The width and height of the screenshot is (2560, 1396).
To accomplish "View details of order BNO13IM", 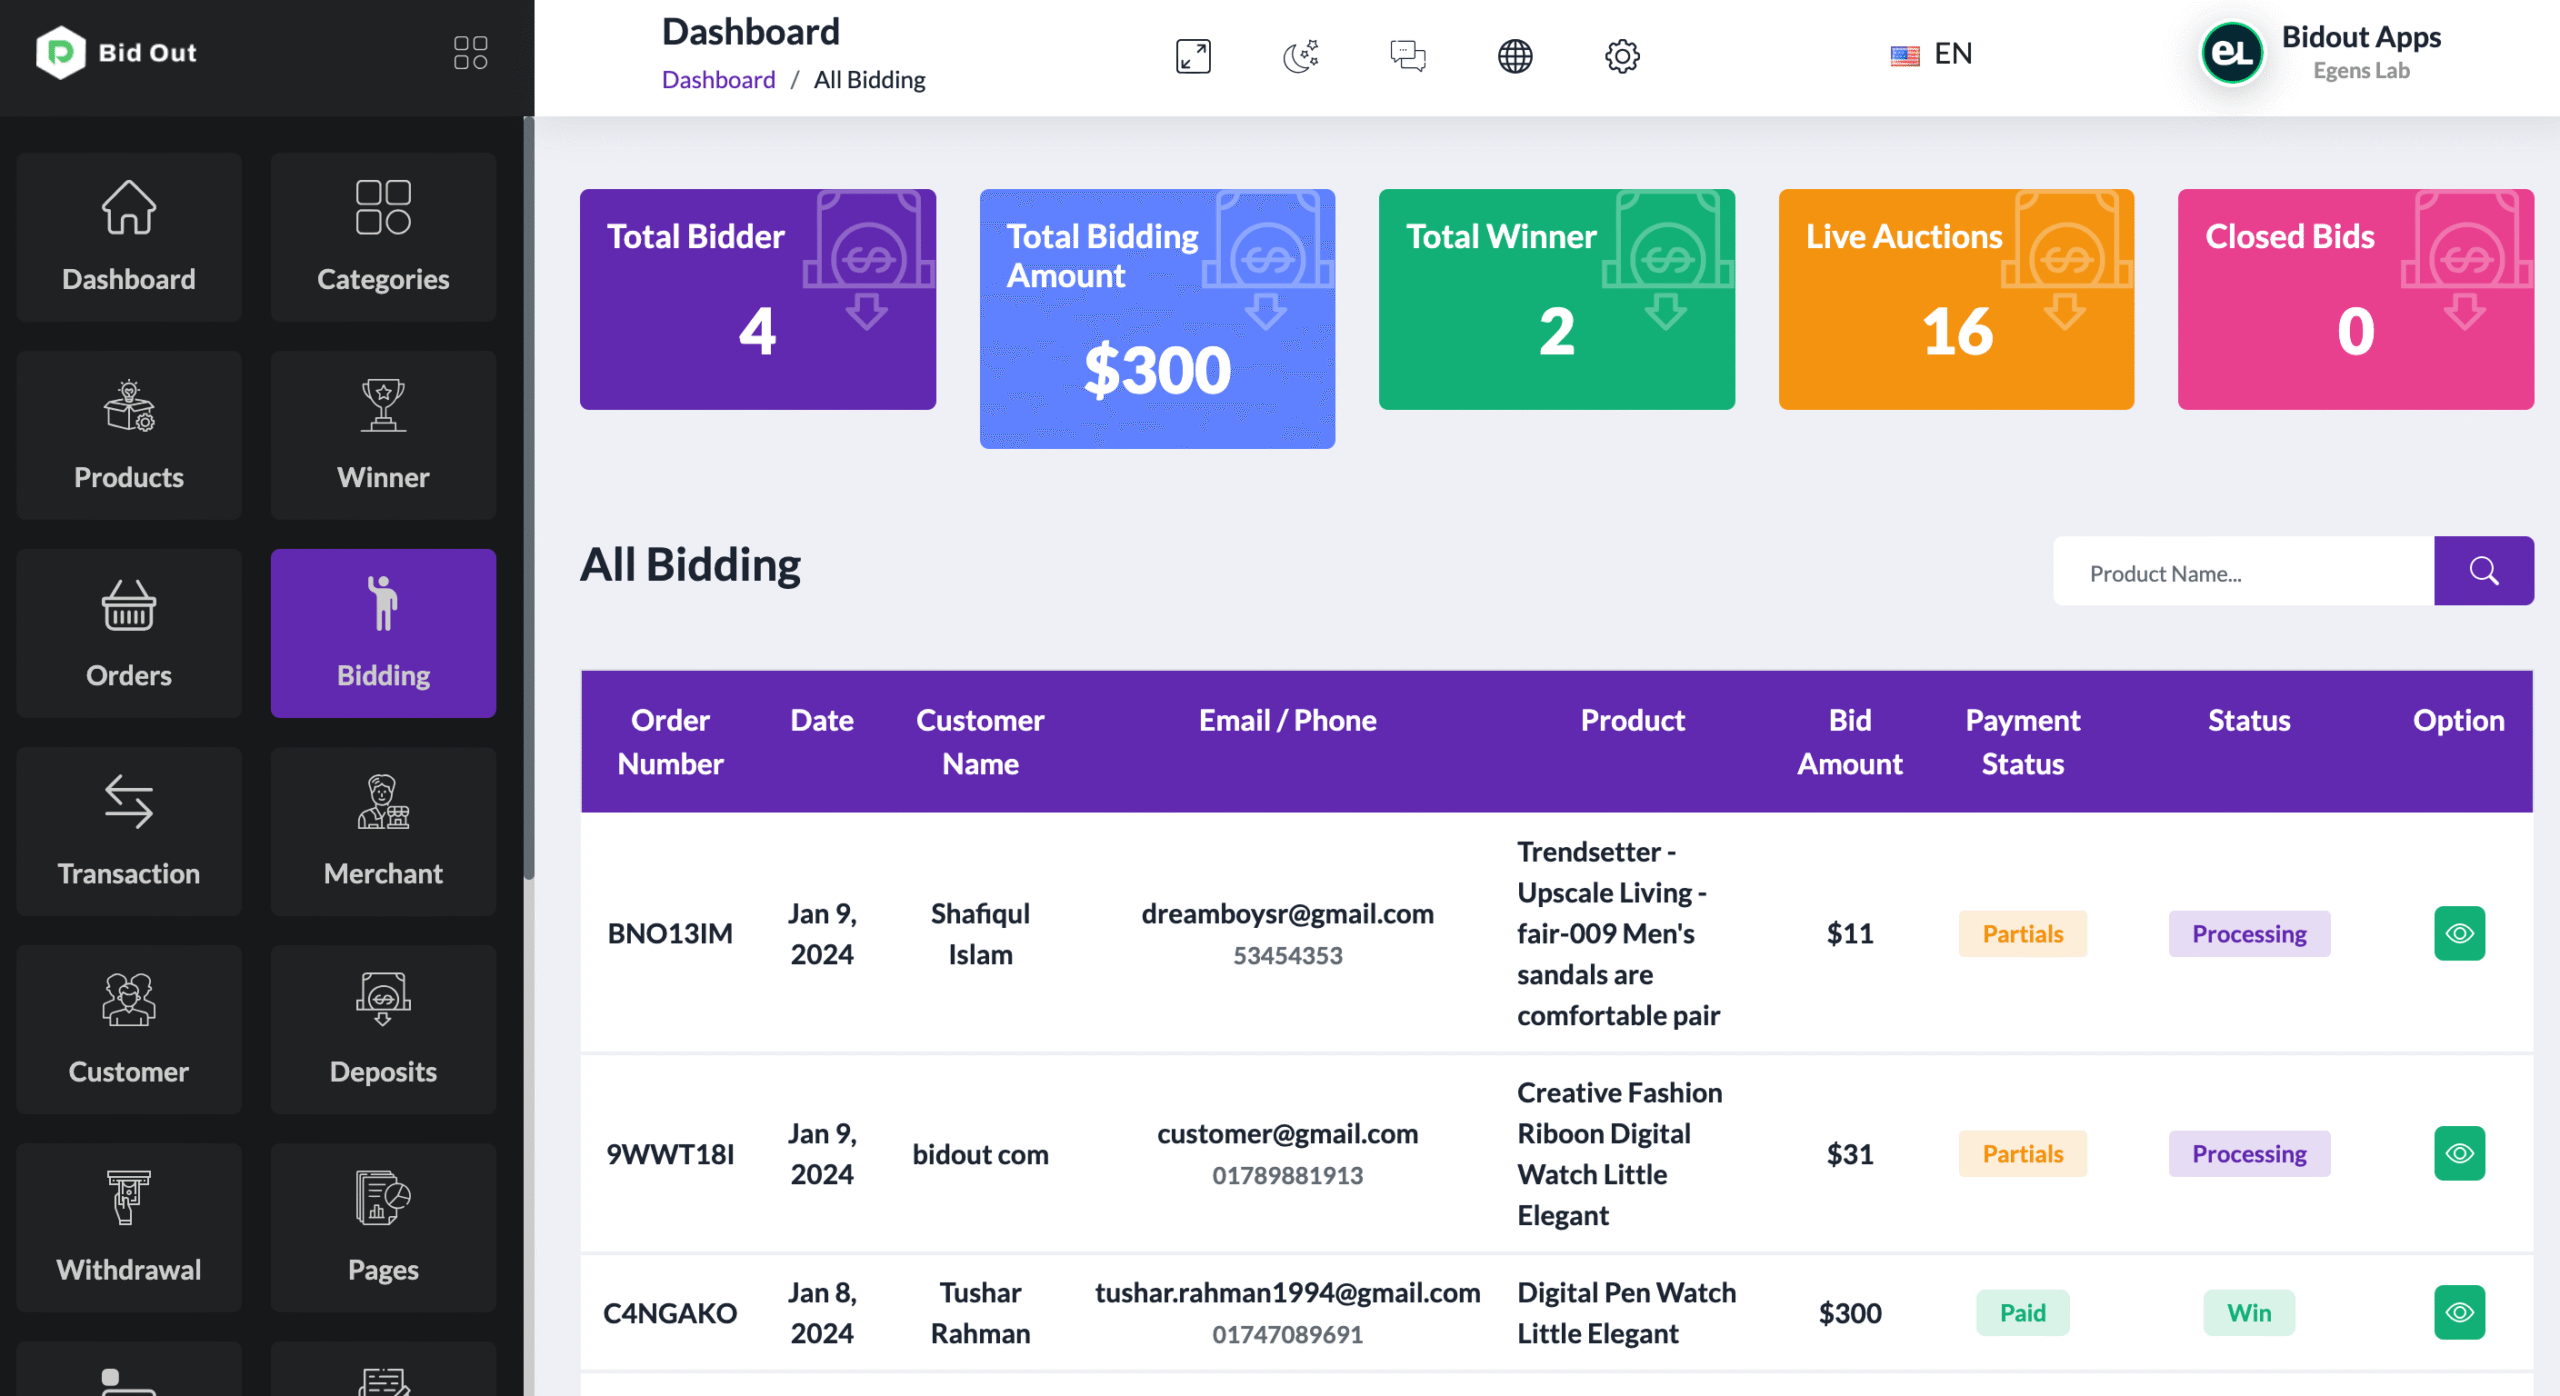I will point(2458,933).
